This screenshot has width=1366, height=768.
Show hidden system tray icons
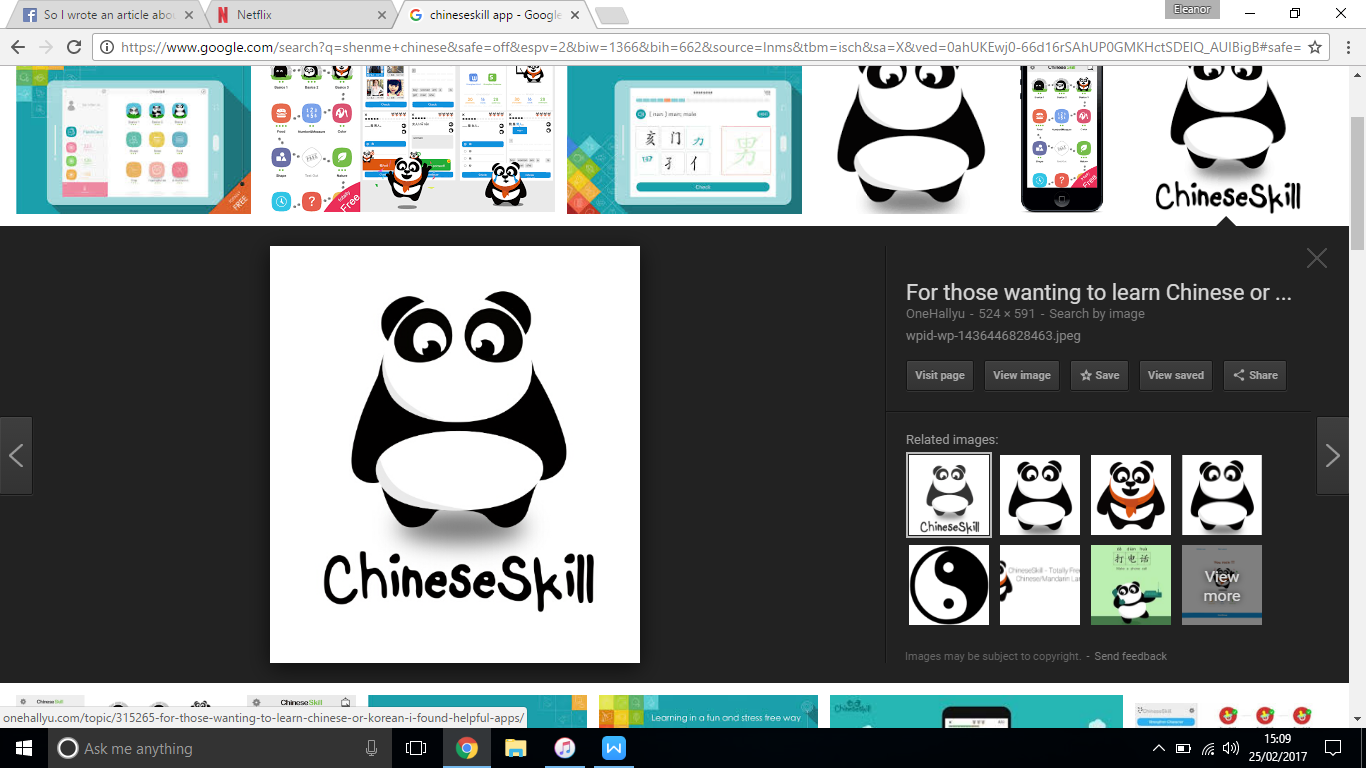point(1159,748)
